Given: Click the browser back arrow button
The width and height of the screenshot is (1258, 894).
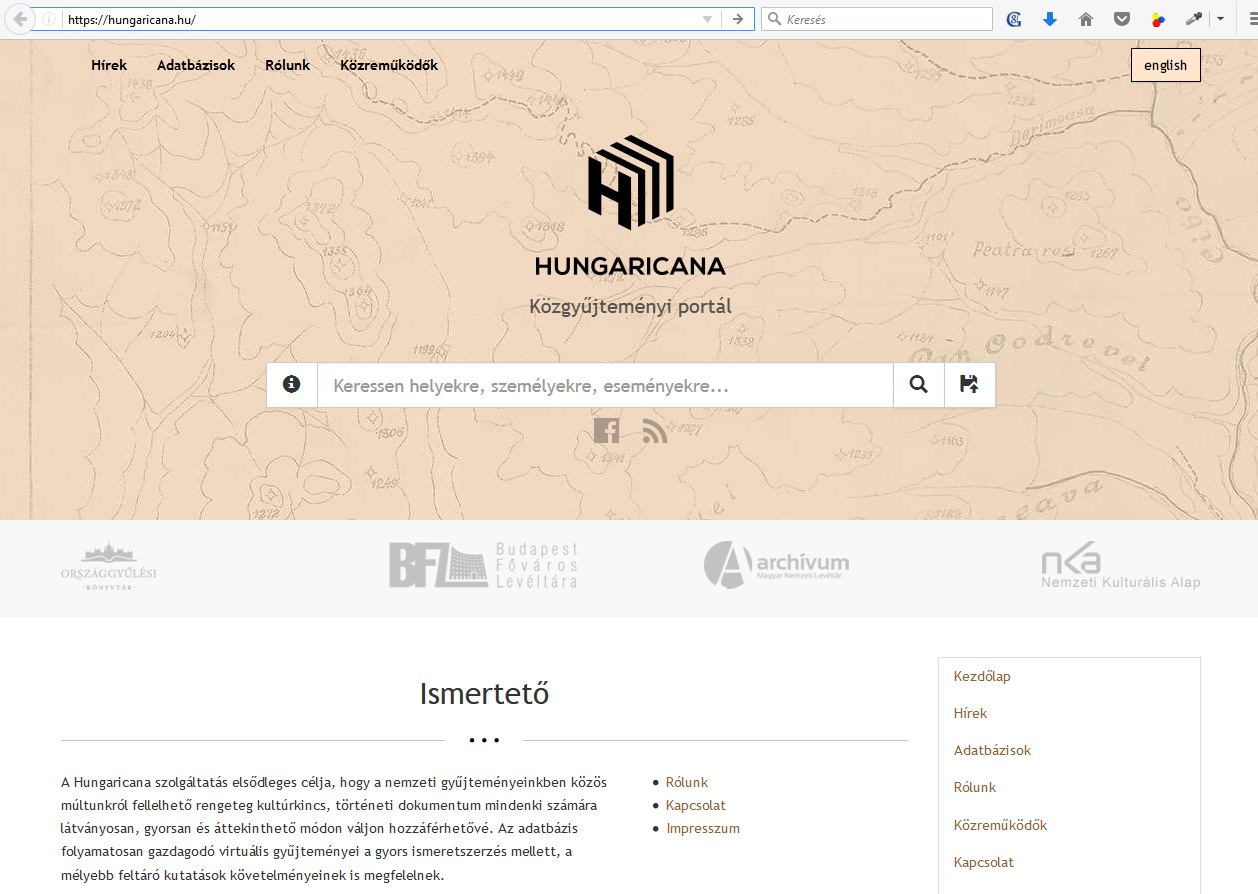Looking at the screenshot, I should tap(19, 19).
